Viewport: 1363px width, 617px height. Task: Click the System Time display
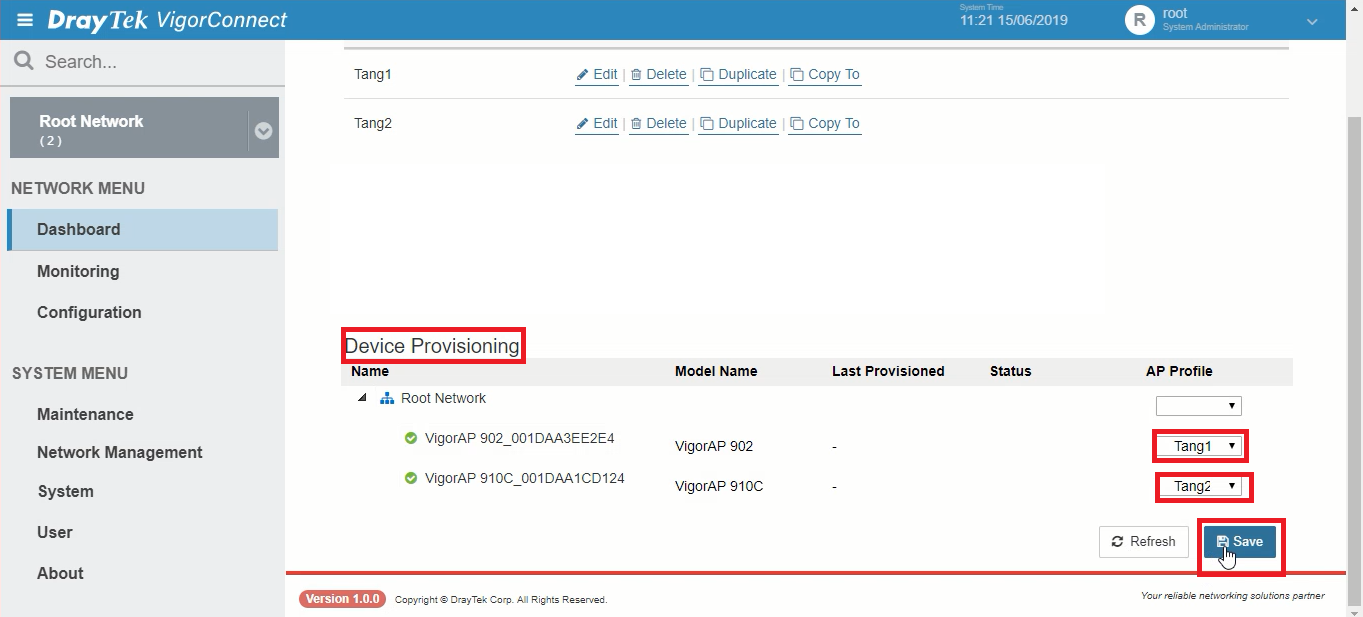point(1014,16)
